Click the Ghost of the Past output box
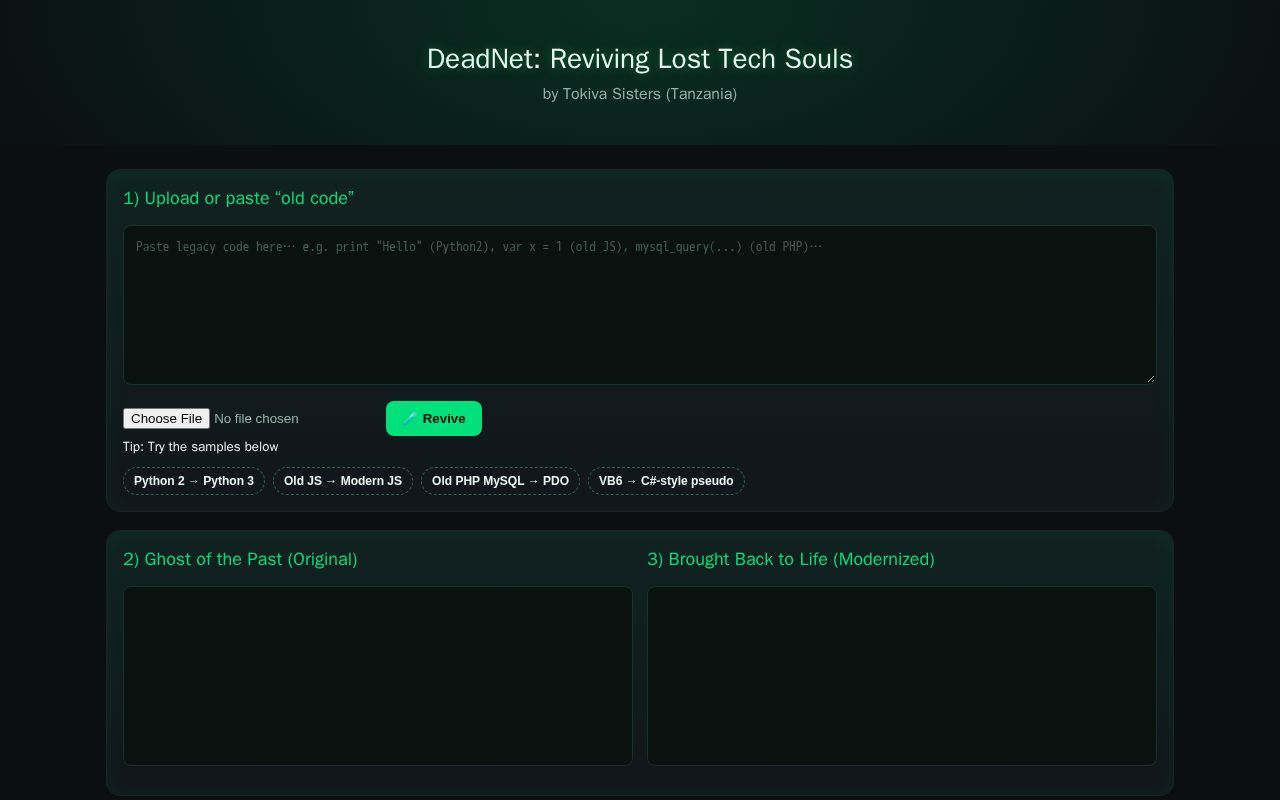1280x800 pixels. click(378, 676)
